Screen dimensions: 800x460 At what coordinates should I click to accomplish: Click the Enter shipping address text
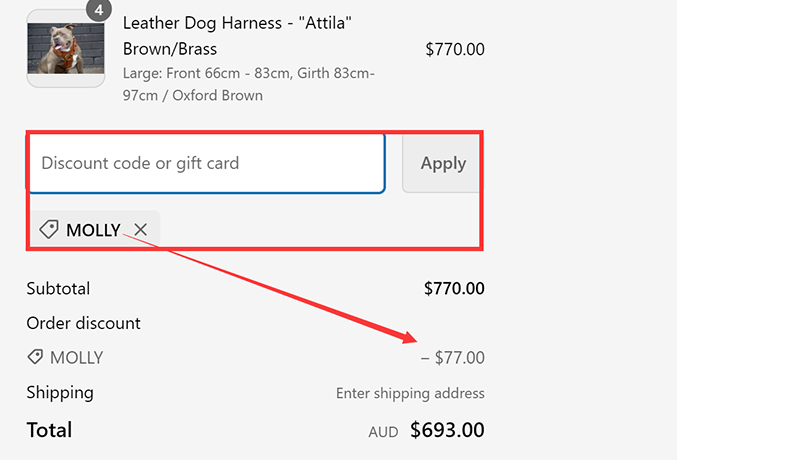click(410, 393)
